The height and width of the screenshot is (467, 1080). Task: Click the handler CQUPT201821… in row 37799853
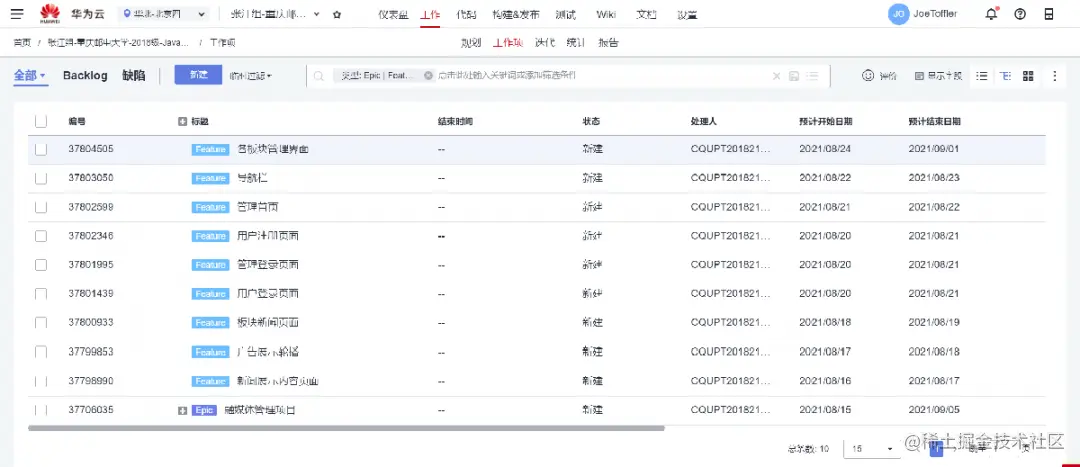tap(731, 351)
